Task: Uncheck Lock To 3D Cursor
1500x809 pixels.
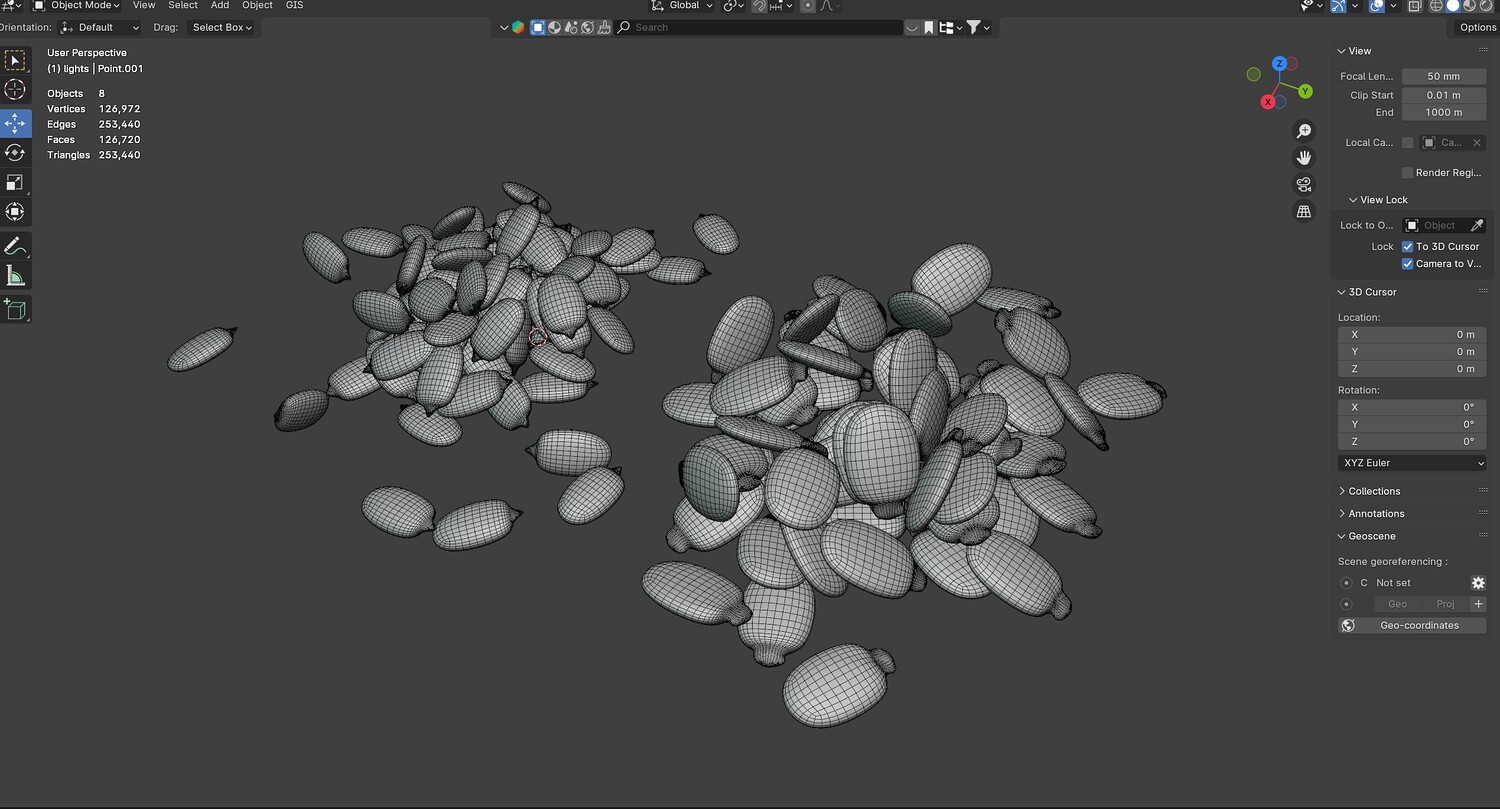Action: click(1408, 246)
